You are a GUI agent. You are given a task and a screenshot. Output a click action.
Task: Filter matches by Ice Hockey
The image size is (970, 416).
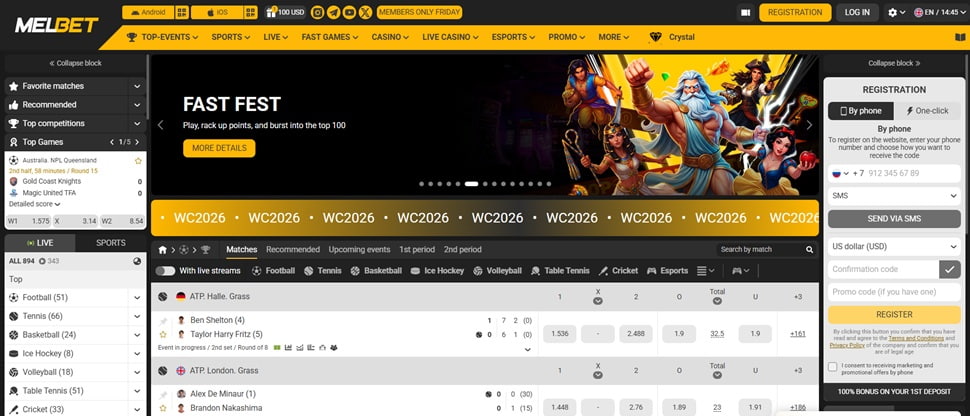[437, 271]
